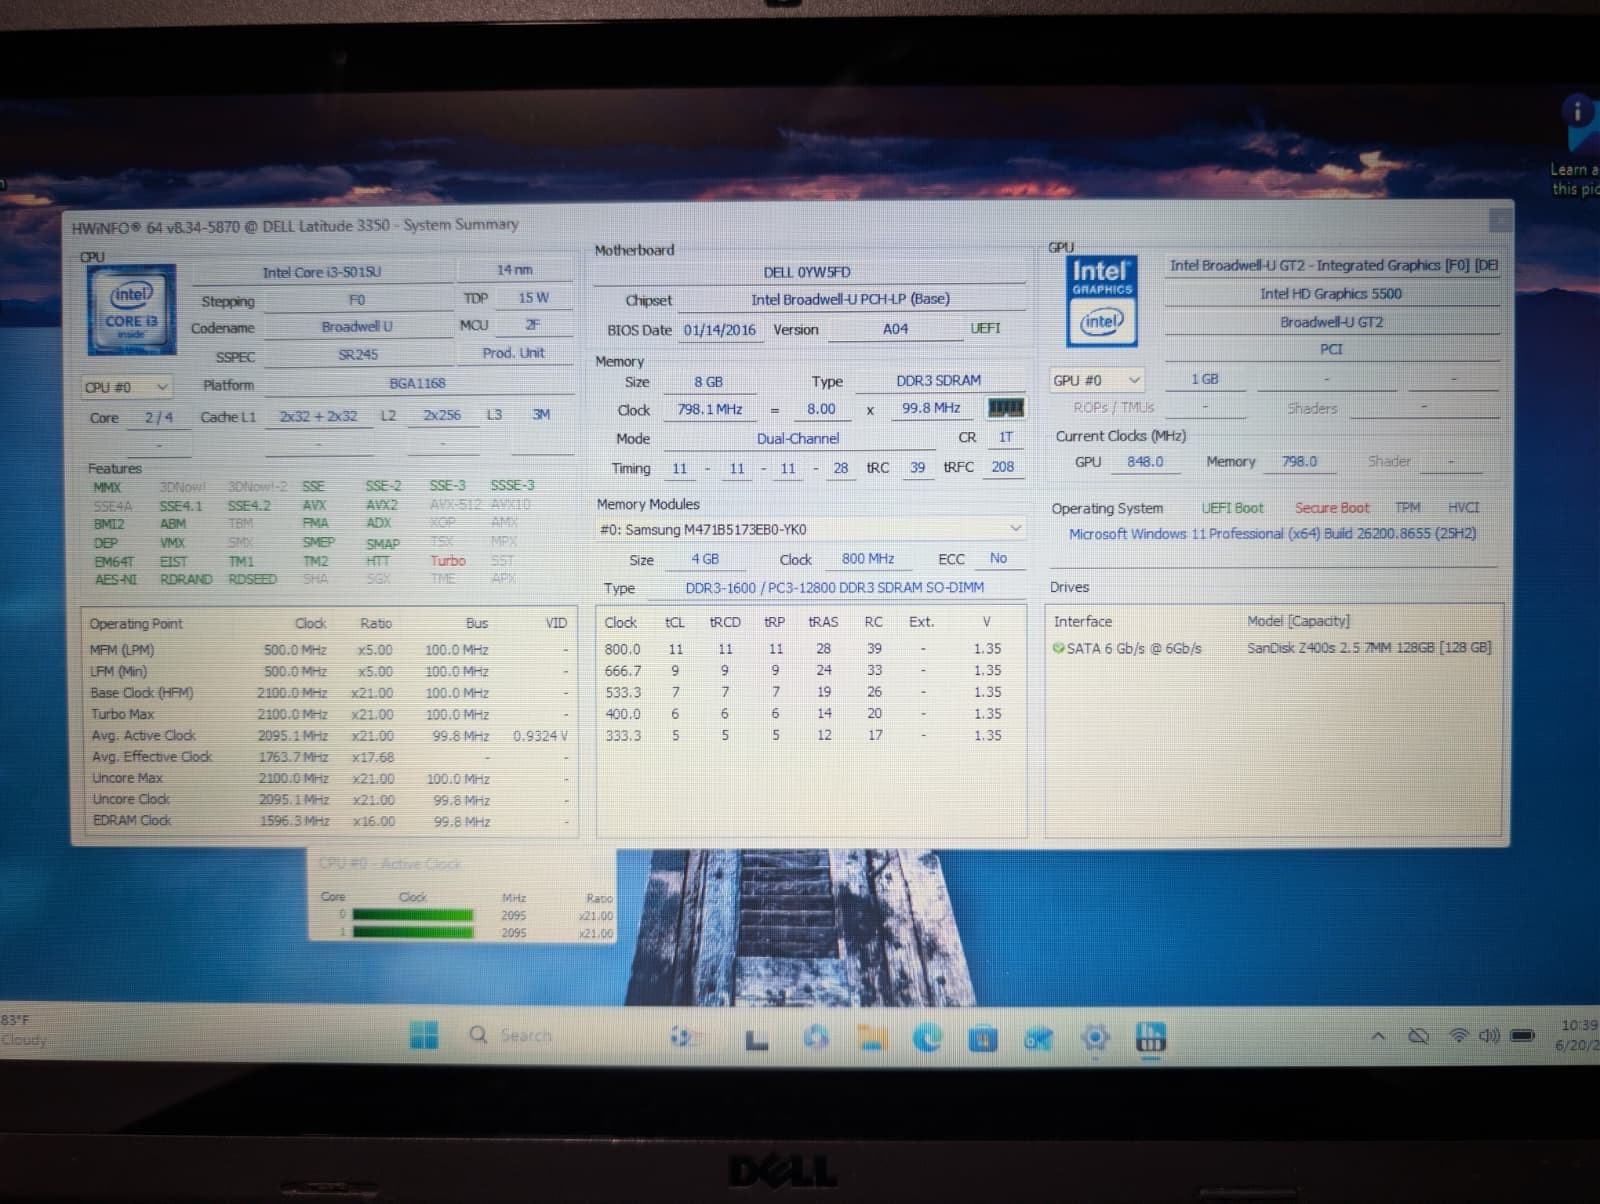Click the battery tray icon

click(x=1522, y=1035)
